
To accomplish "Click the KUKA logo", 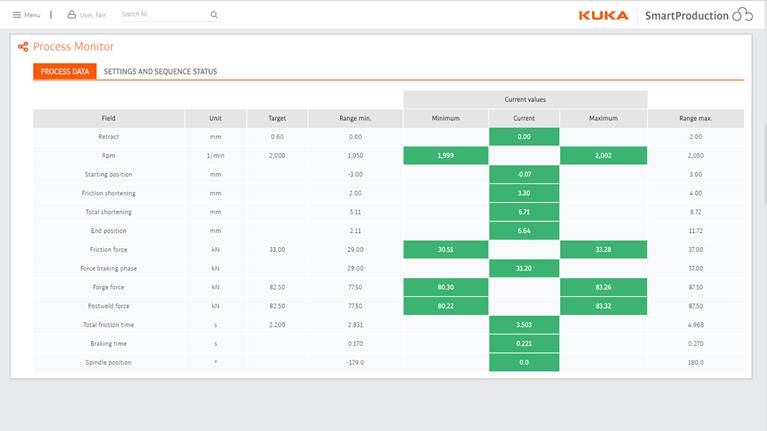I will point(603,15).
